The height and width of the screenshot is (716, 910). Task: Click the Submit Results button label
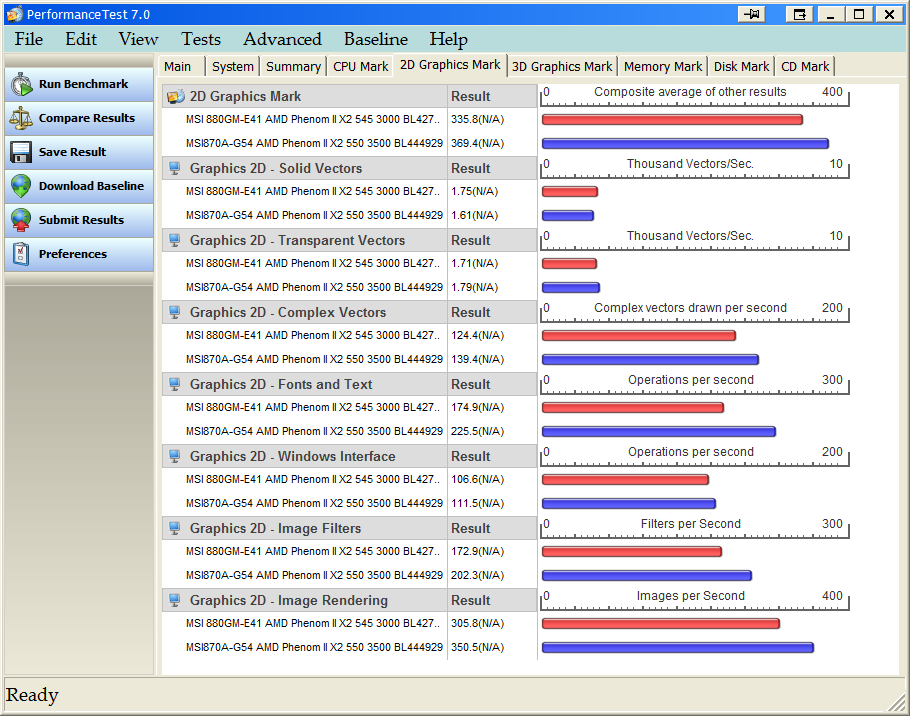click(81, 220)
